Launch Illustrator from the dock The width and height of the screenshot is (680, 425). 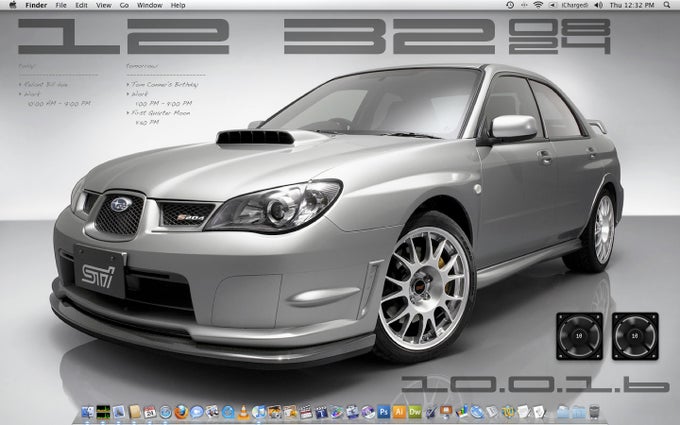point(399,412)
